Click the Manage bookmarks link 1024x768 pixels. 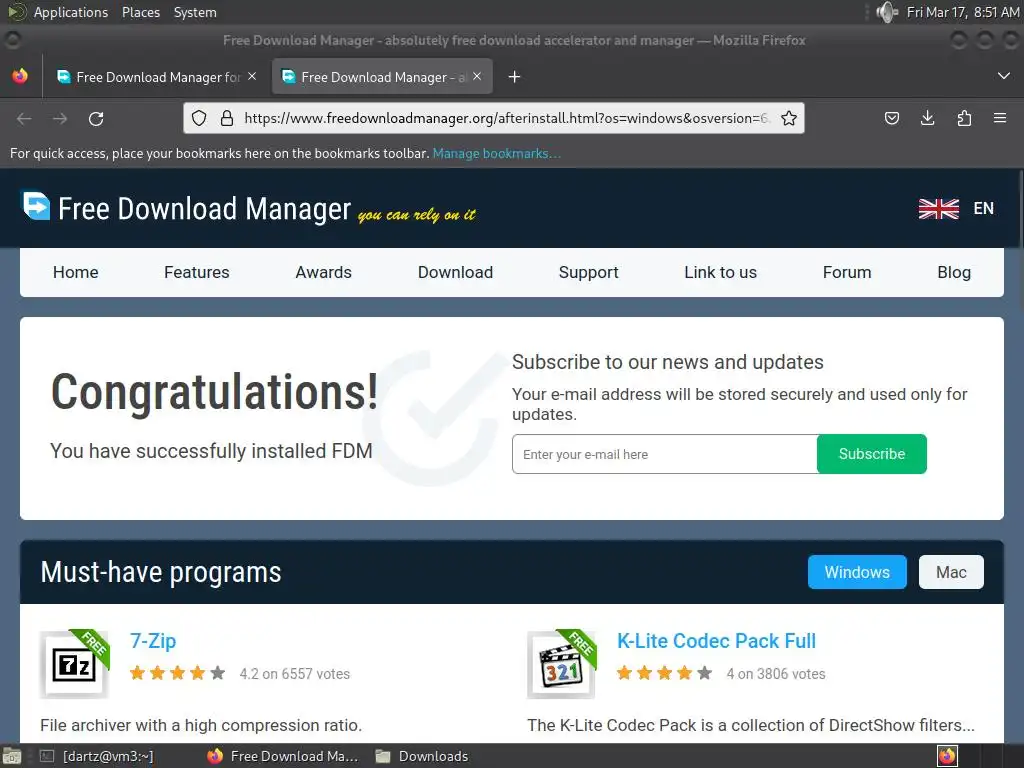click(497, 153)
